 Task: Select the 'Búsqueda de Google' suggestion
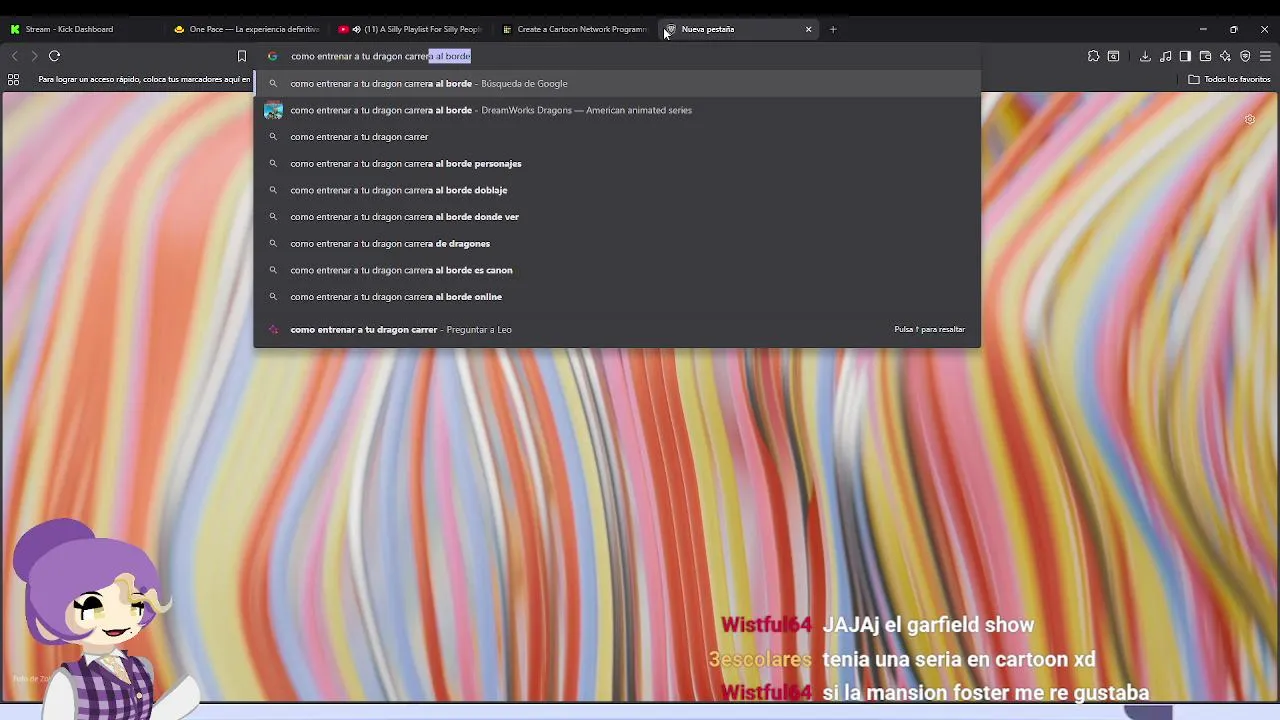pyautogui.click(x=617, y=83)
